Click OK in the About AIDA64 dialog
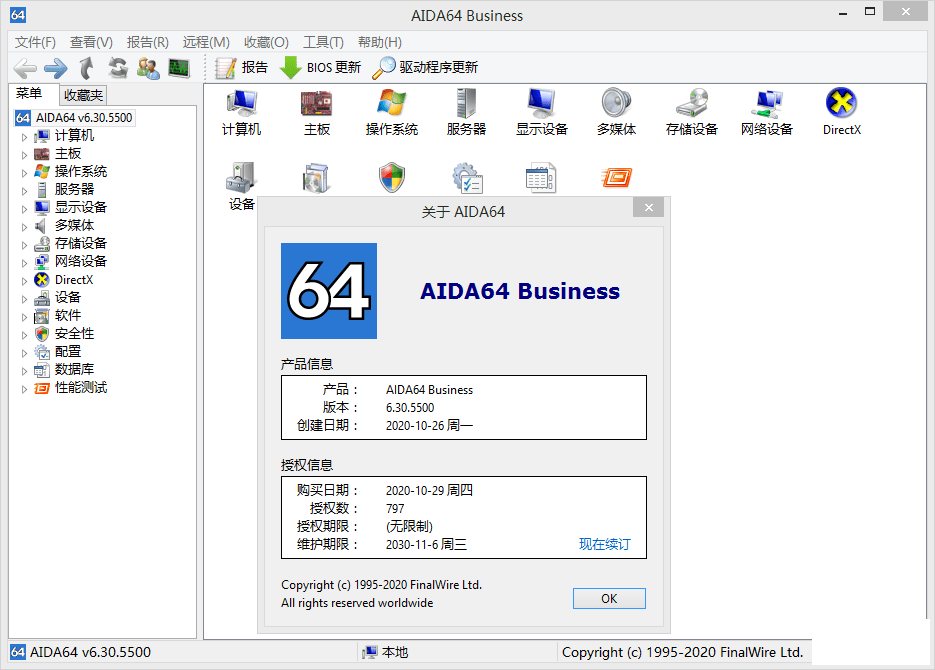The width and height of the screenshot is (935, 670). (609, 598)
